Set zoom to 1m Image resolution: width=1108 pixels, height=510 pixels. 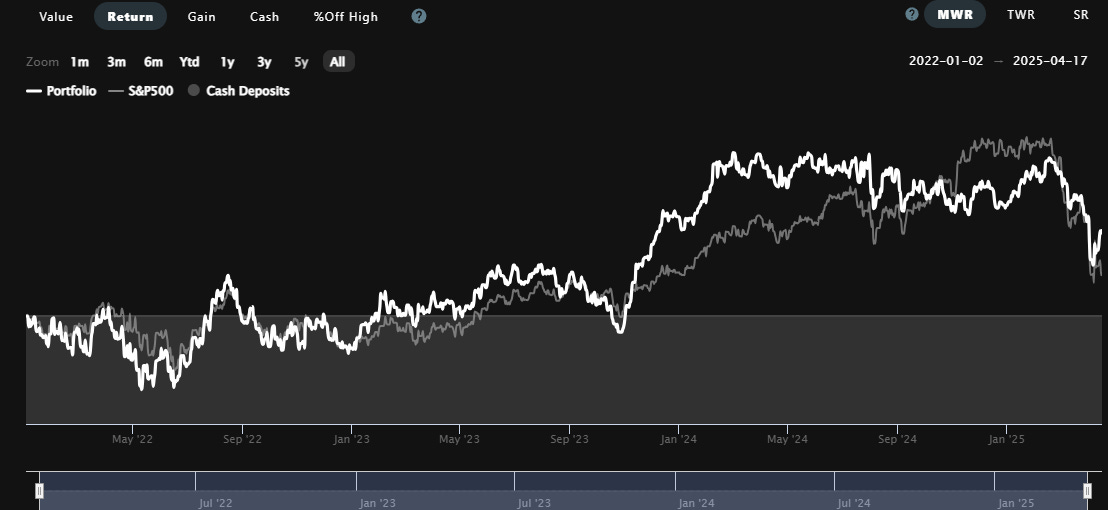pyautogui.click(x=79, y=61)
